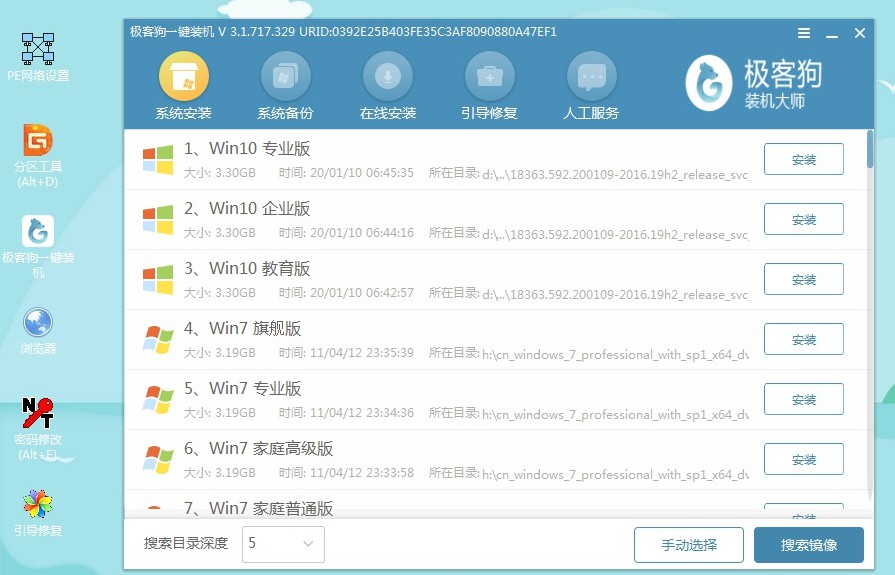This screenshot has height=575, width=895.
Task: Click Windows logo of Win10 教育版 row
Action: pyautogui.click(x=158, y=280)
